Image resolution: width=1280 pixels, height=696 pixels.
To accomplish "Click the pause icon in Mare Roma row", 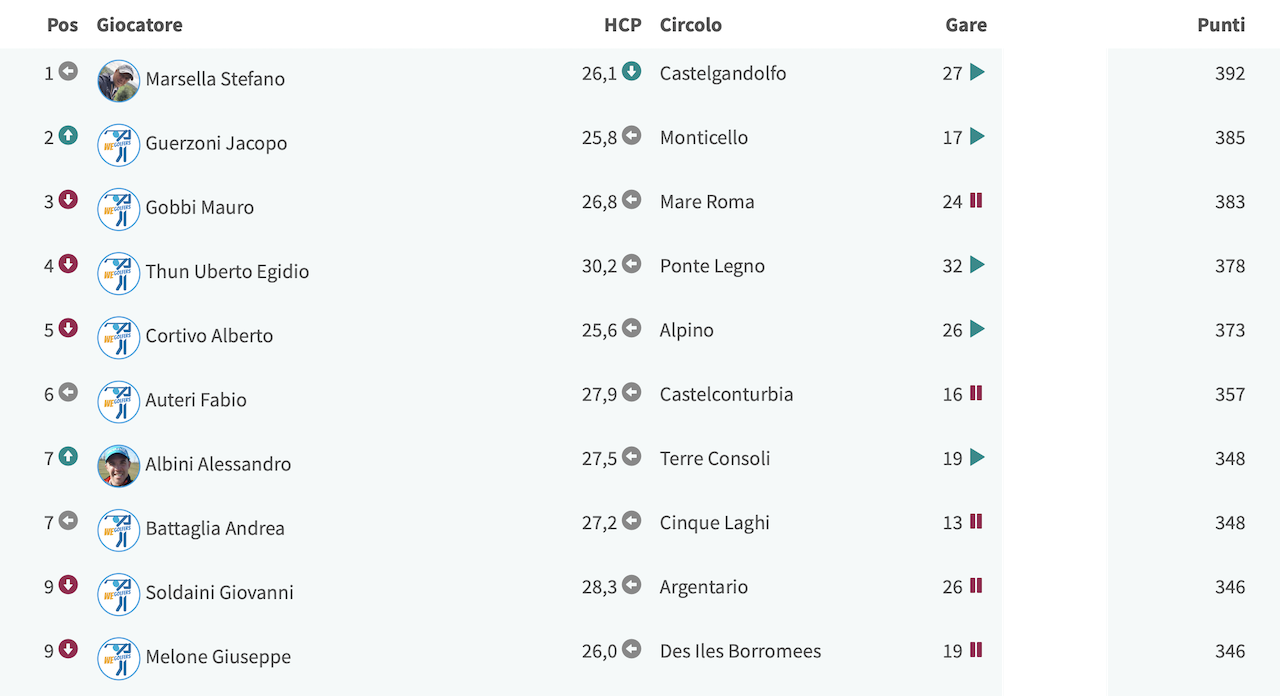I will click(976, 200).
